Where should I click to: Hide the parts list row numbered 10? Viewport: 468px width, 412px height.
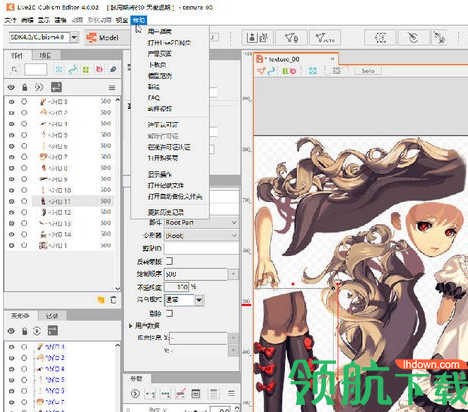(11, 190)
